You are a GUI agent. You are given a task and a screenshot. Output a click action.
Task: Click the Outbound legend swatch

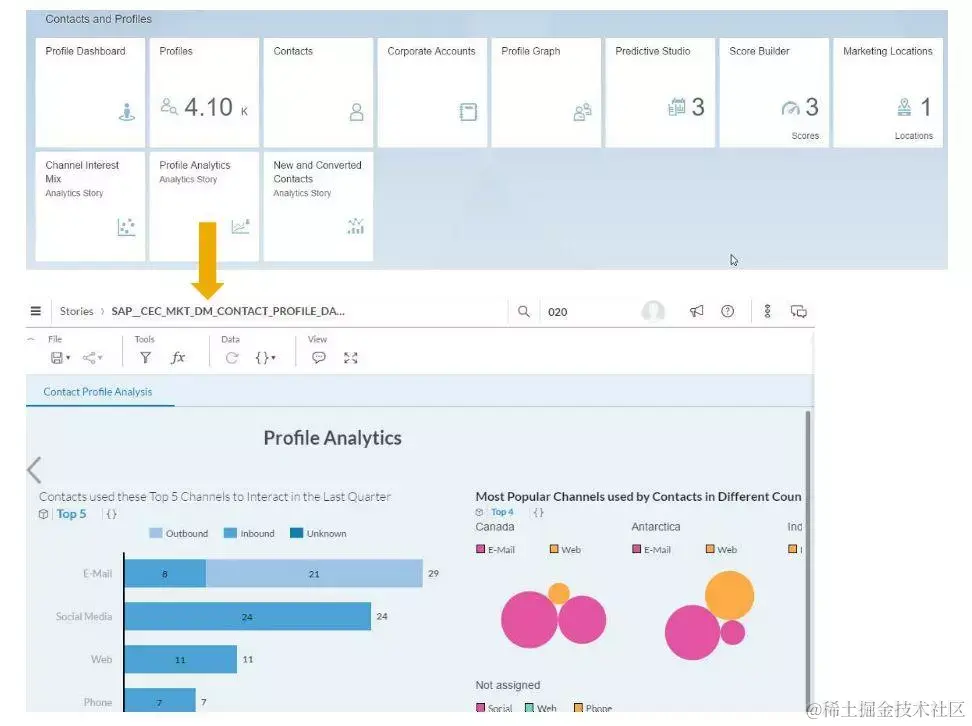[x=156, y=533]
